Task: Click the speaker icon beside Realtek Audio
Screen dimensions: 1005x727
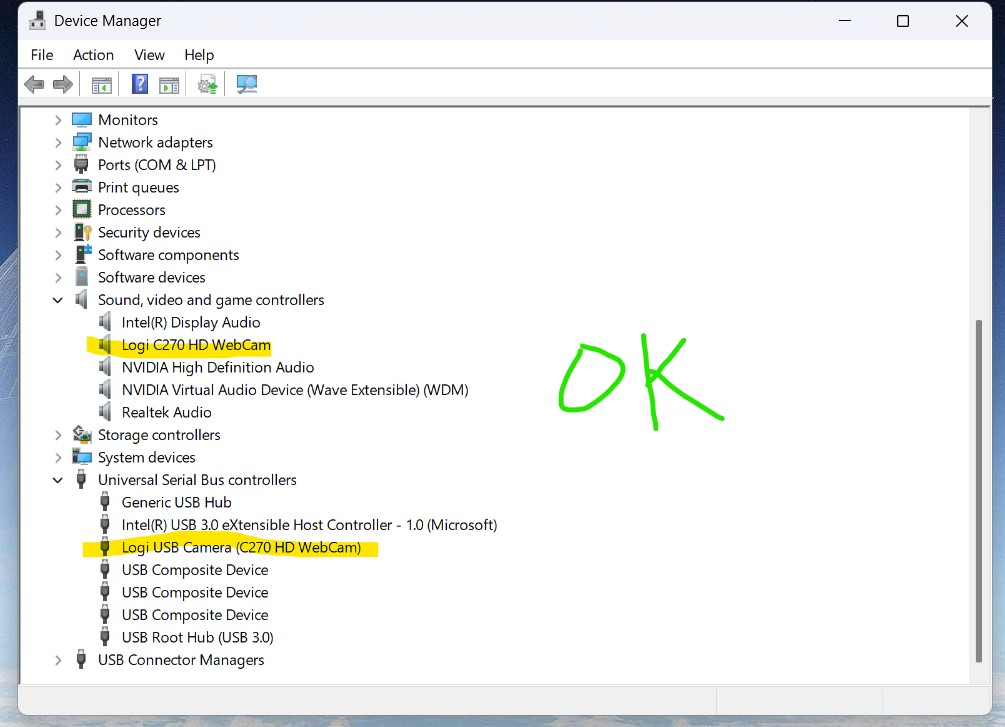Action: [x=105, y=412]
